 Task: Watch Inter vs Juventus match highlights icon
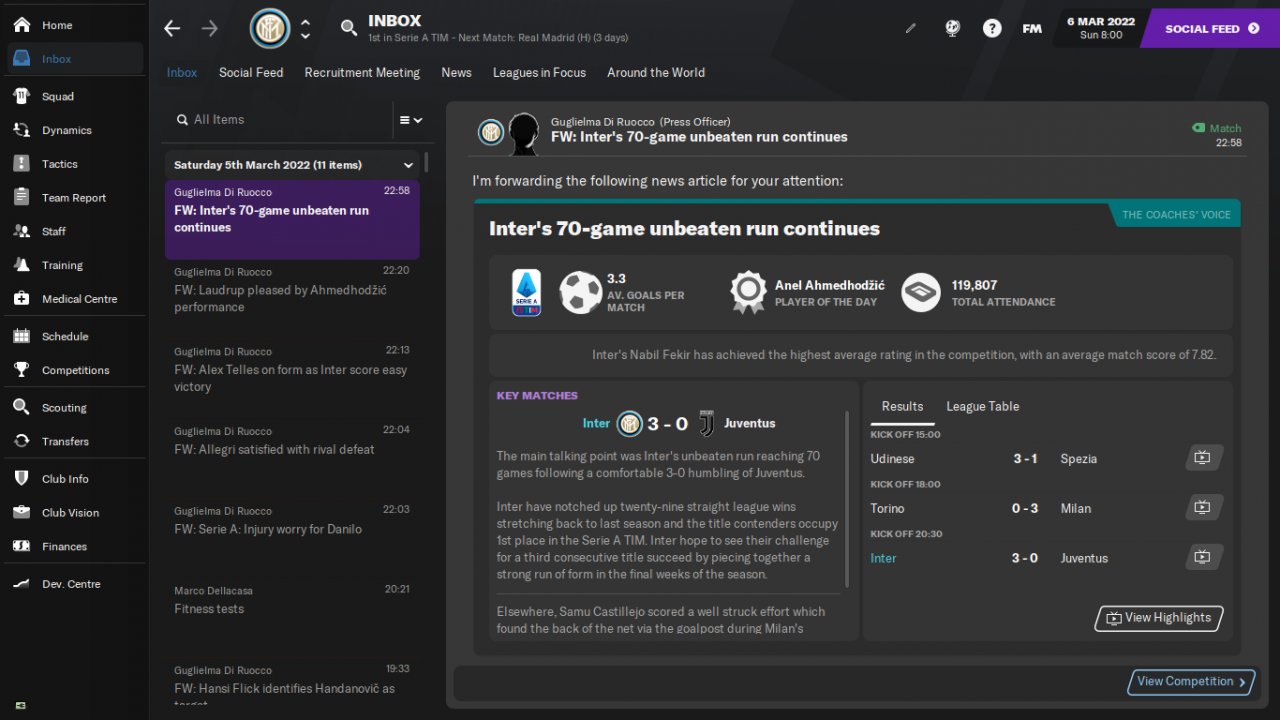click(x=1202, y=558)
